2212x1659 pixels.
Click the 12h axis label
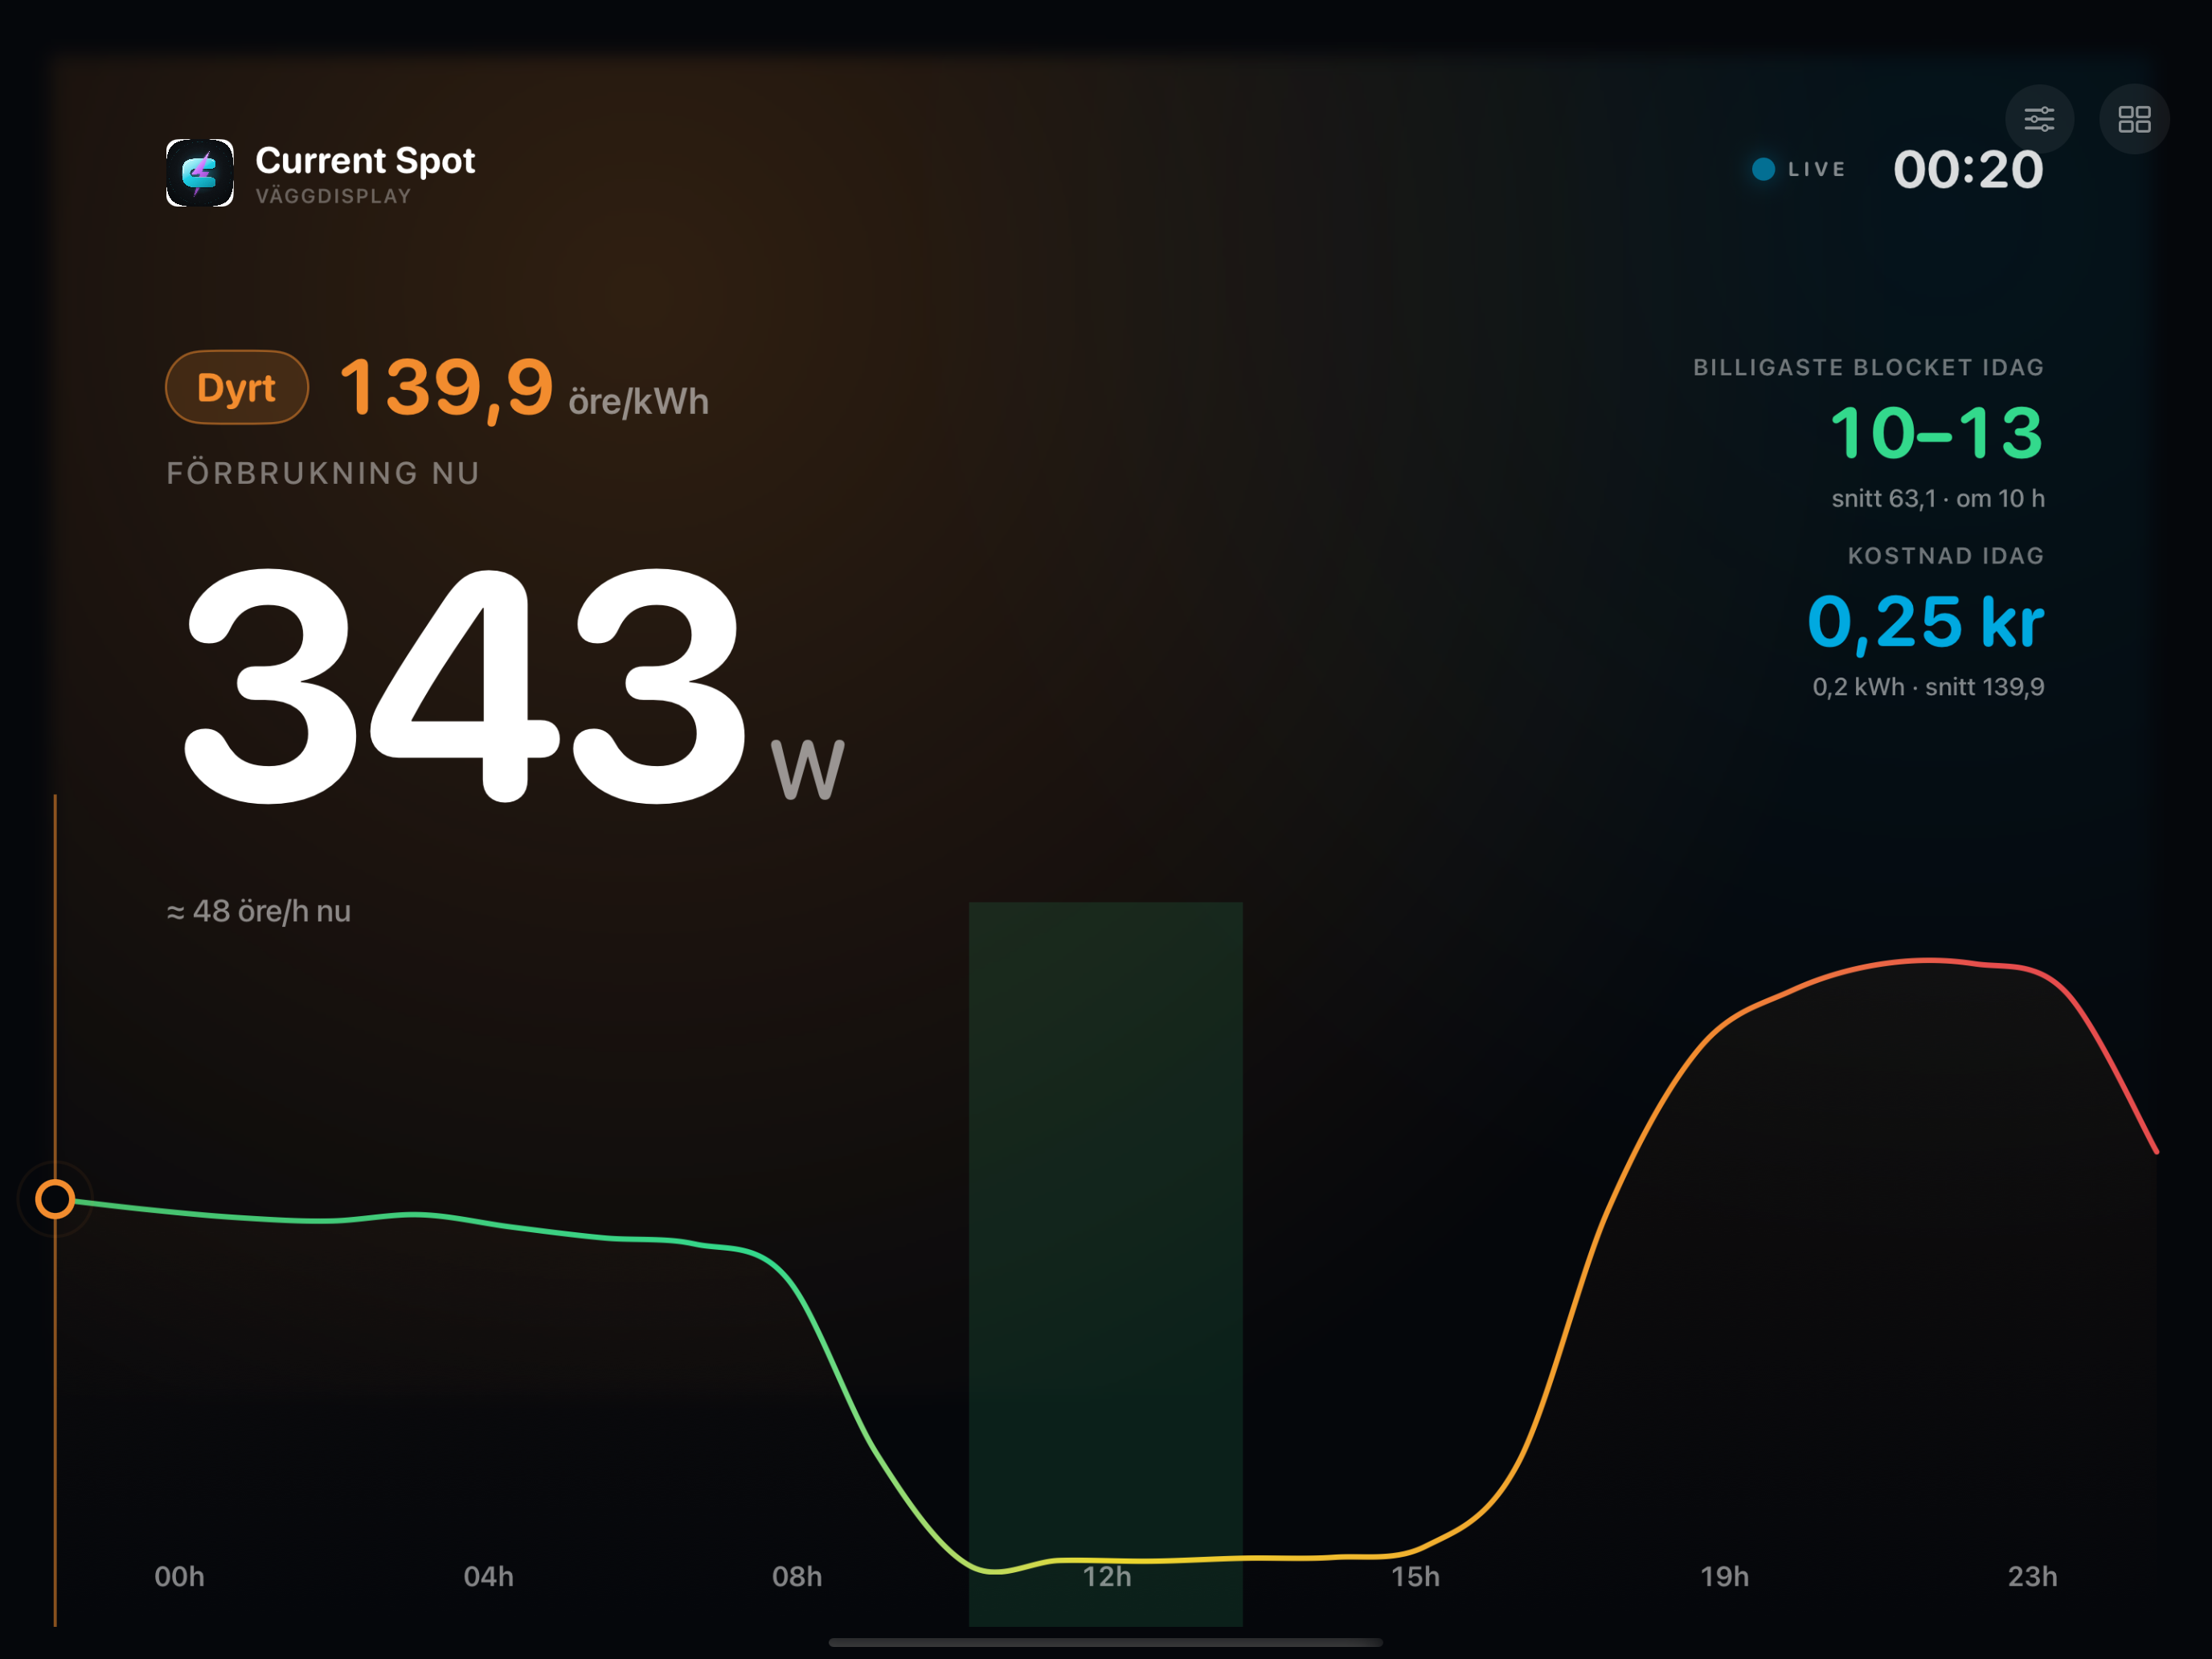pyautogui.click(x=1107, y=1577)
